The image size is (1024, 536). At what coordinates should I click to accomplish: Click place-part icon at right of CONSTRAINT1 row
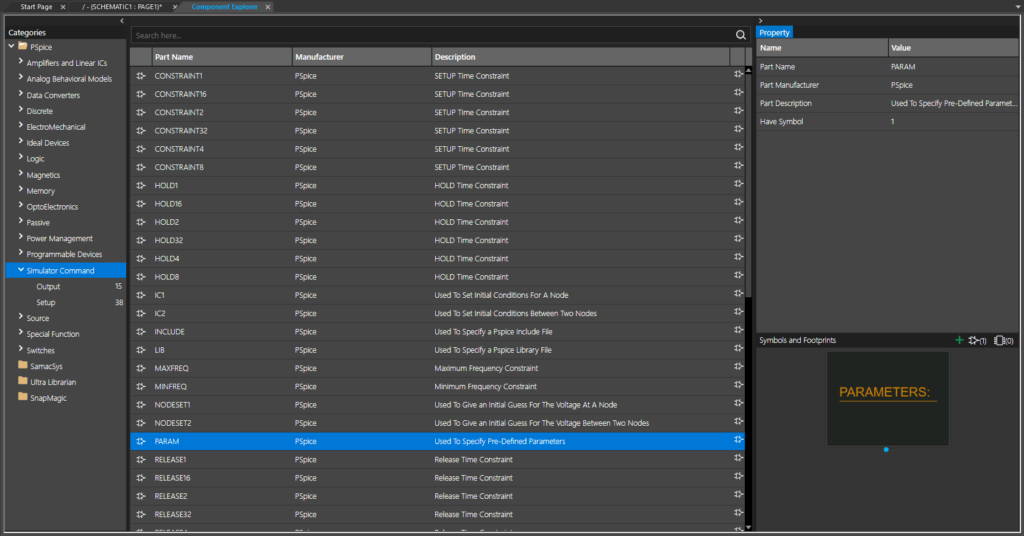pos(738,75)
